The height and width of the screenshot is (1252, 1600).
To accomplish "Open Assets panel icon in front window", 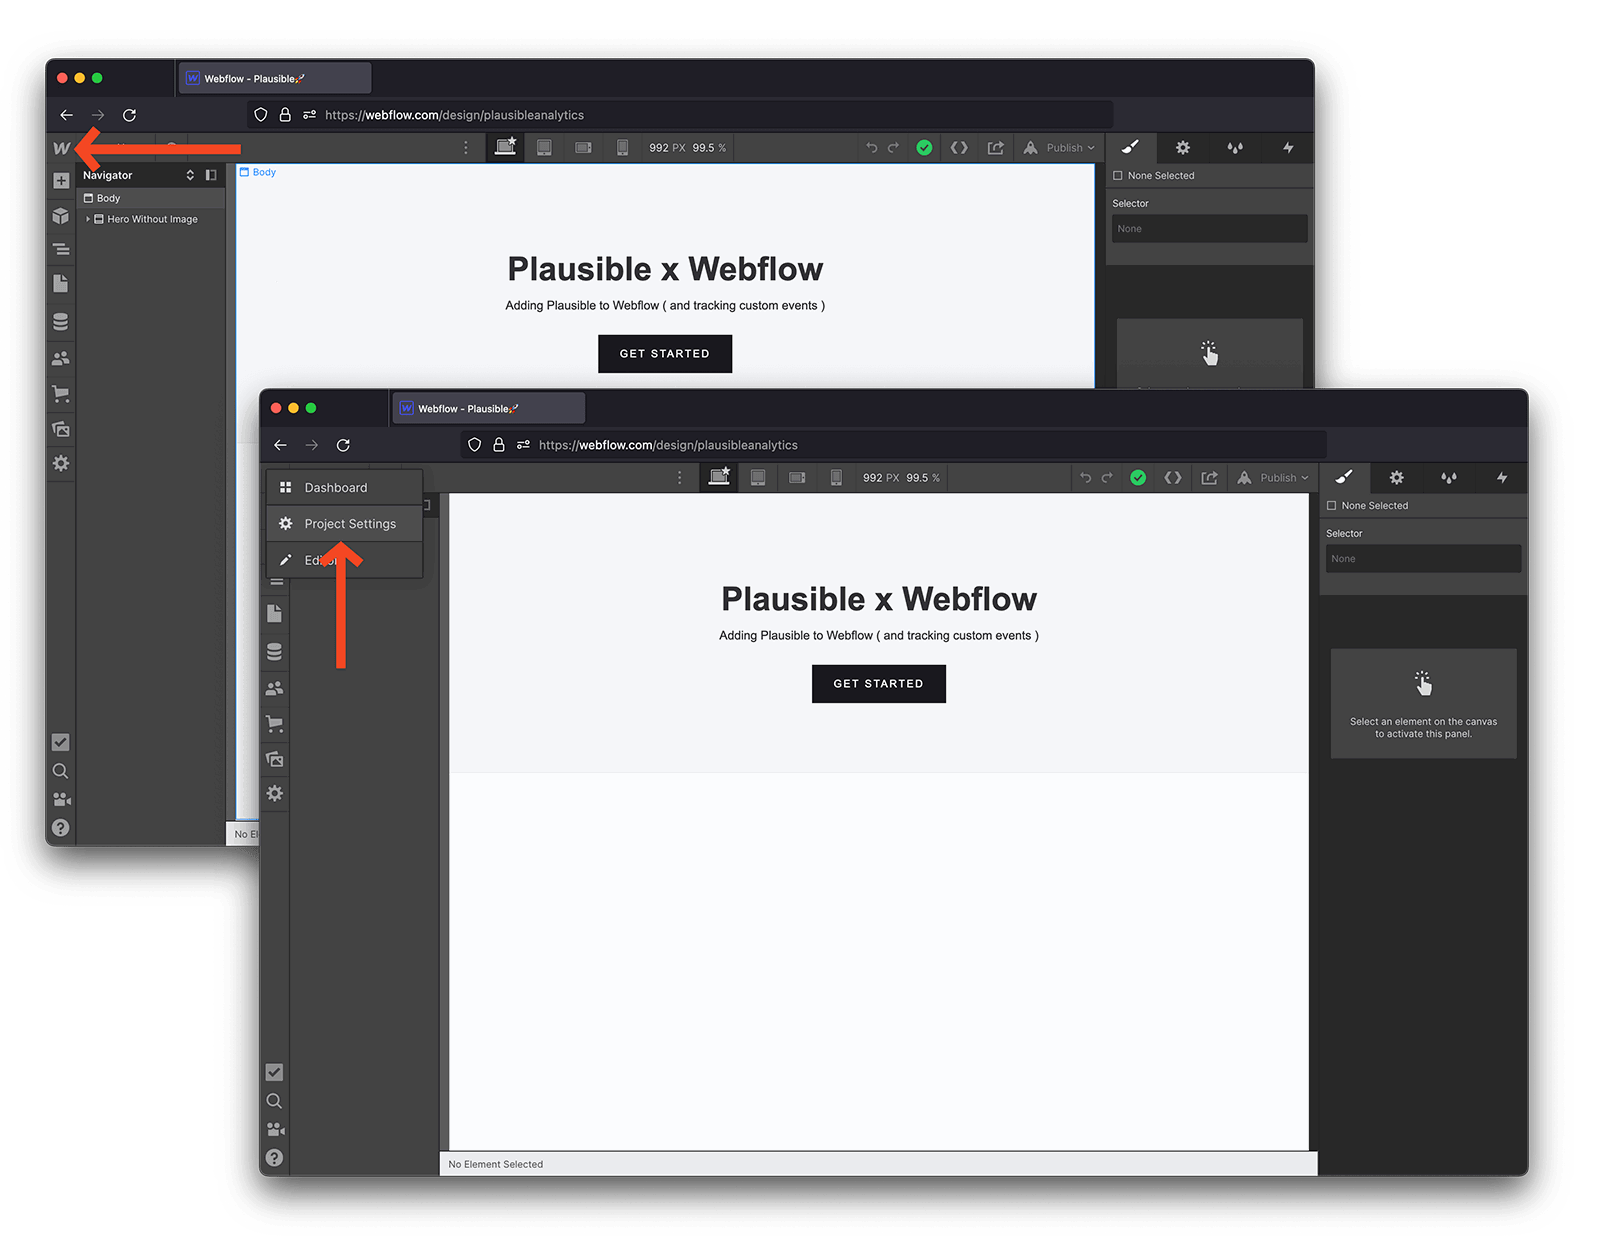I will point(275,759).
